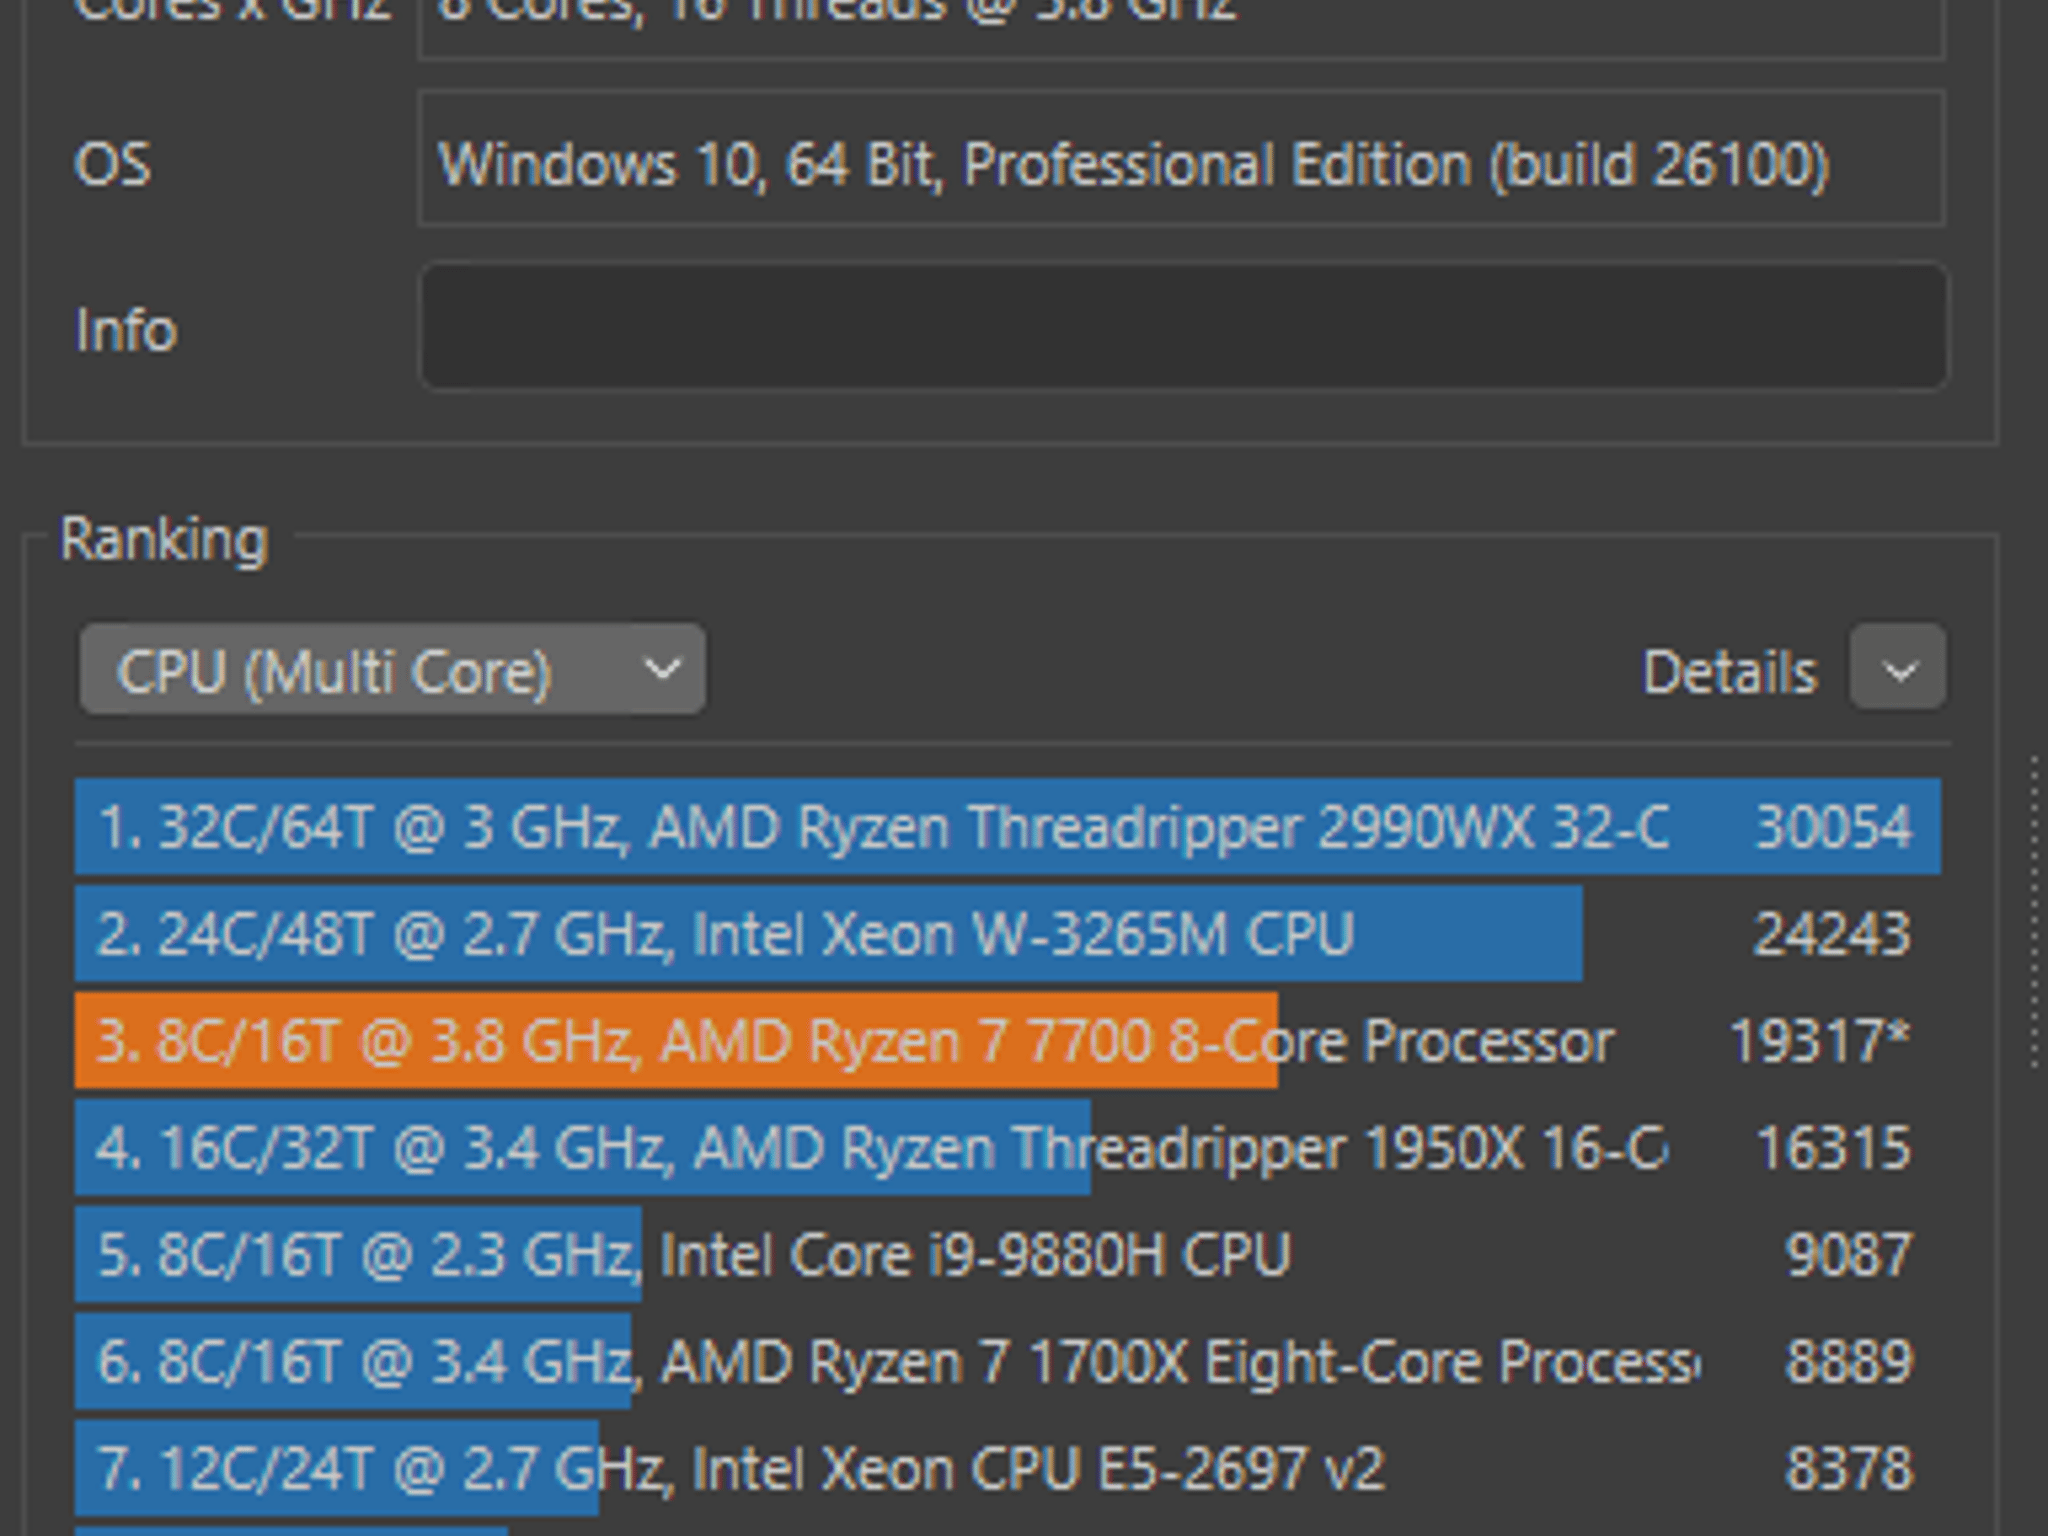Select the Threadripper 1950X ranking row
The image size is (2048, 1536).
point(1008,1148)
